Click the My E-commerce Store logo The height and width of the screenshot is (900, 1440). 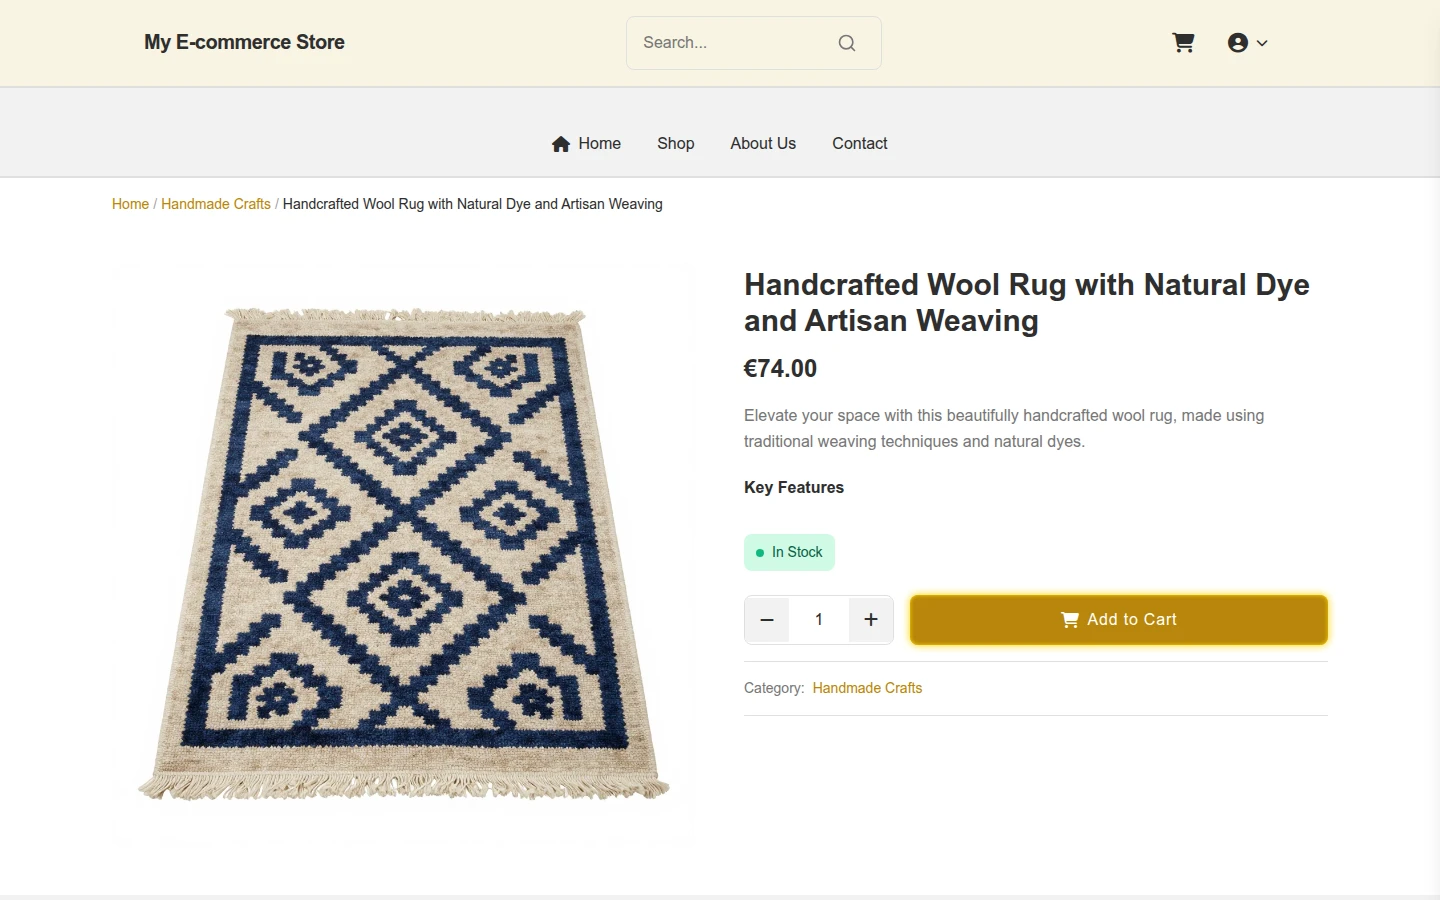coord(244,42)
